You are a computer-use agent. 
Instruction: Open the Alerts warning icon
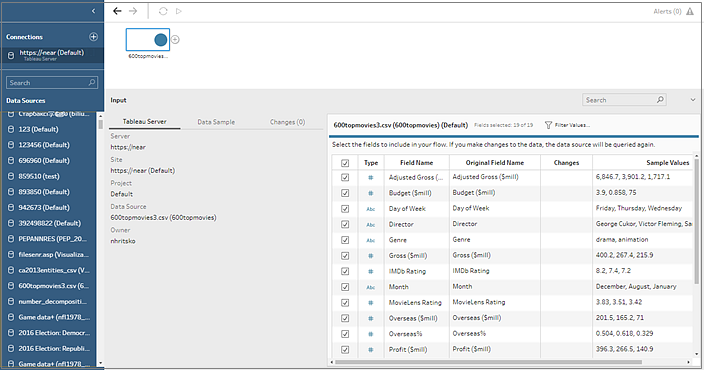690,12
